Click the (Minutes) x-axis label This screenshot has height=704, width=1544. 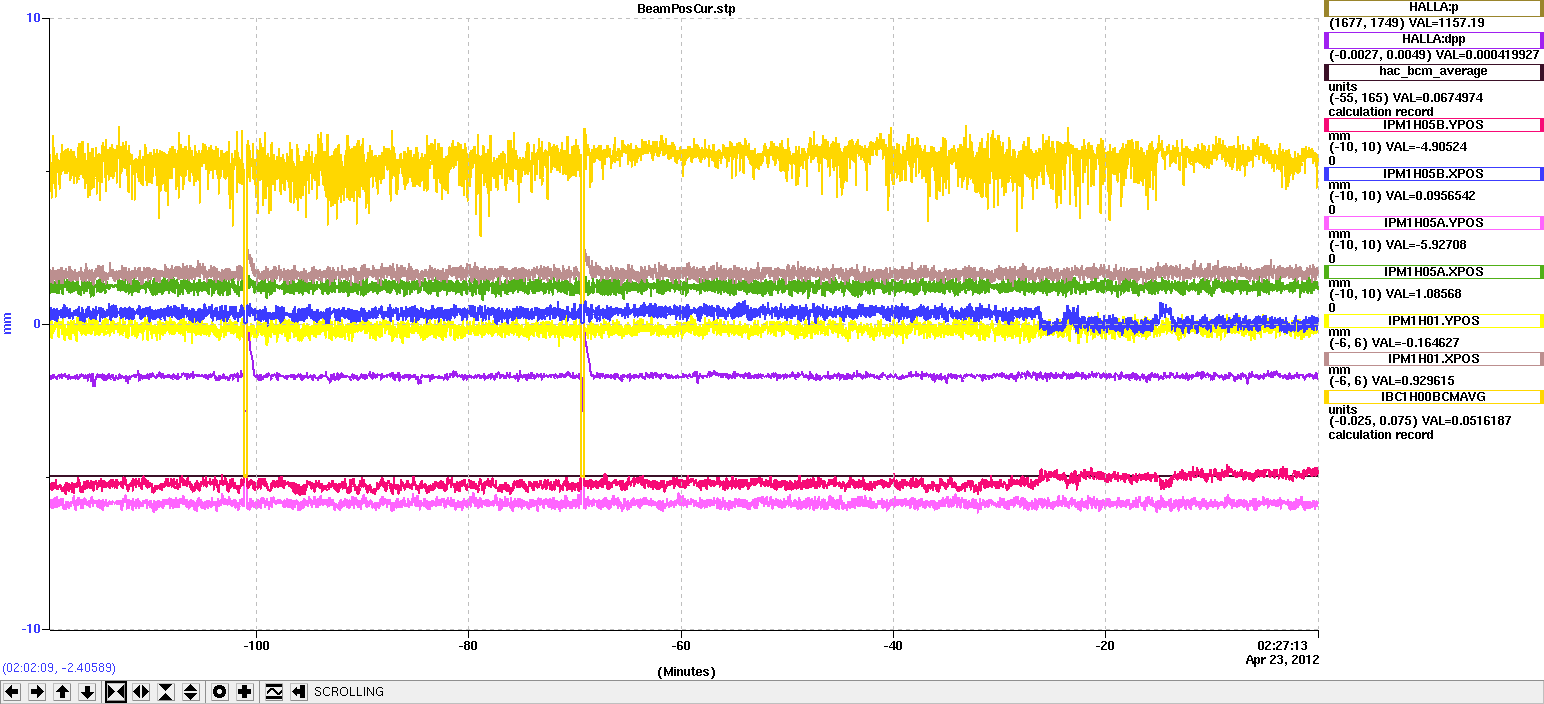[x=686, y=672]
